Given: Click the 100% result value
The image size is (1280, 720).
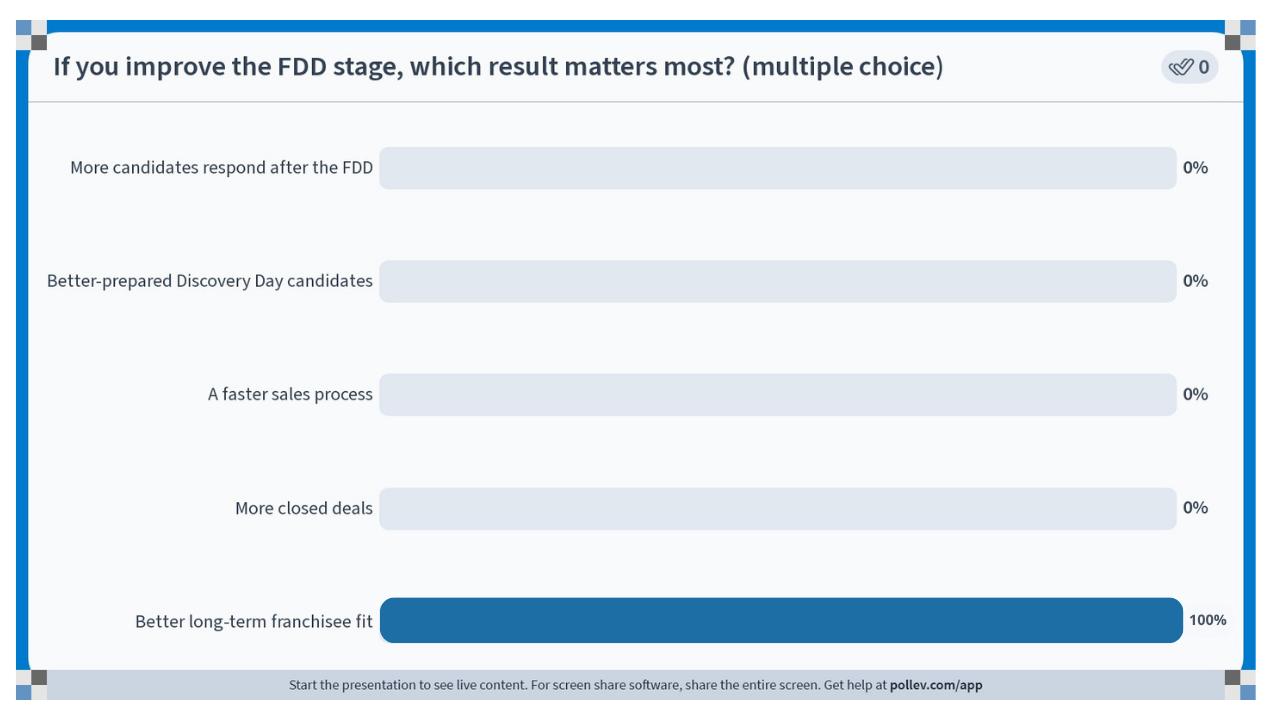Looking at the screenshot, I should (1208, 620).
